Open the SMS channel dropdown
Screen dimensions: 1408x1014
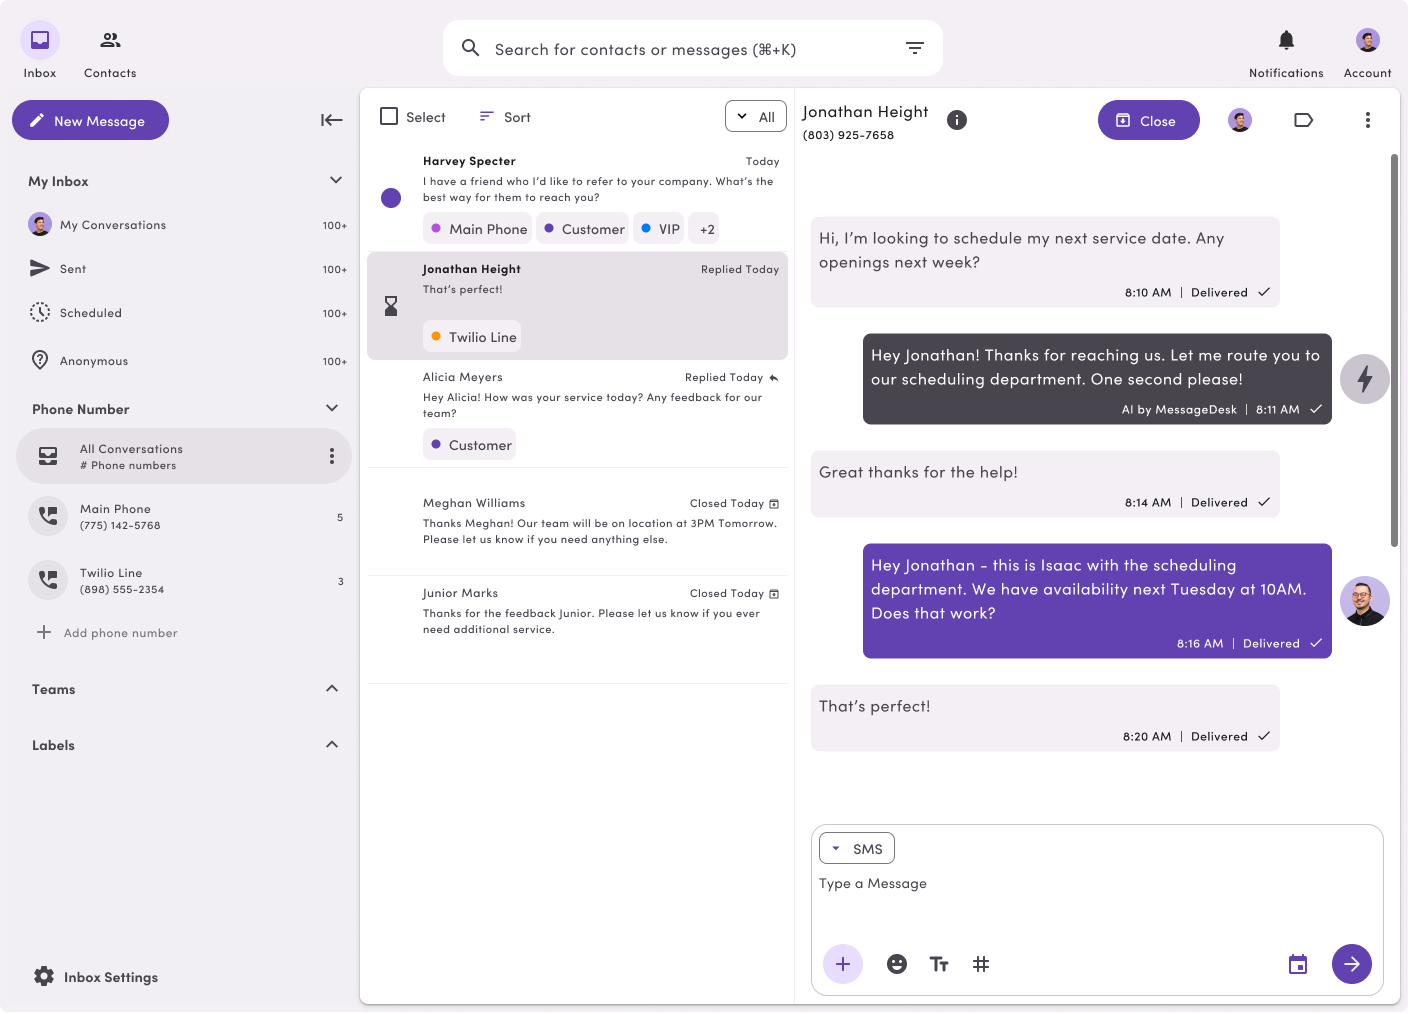click(x=856, y=847)
